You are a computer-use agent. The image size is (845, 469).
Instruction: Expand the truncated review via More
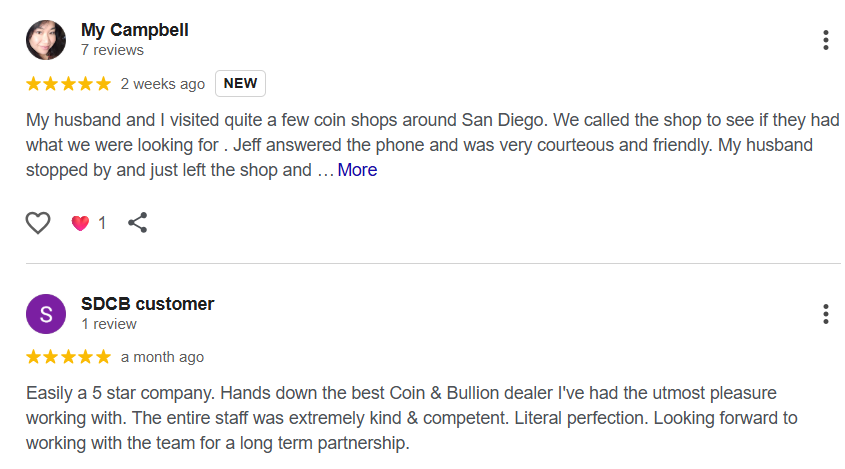tap(357, 170)
